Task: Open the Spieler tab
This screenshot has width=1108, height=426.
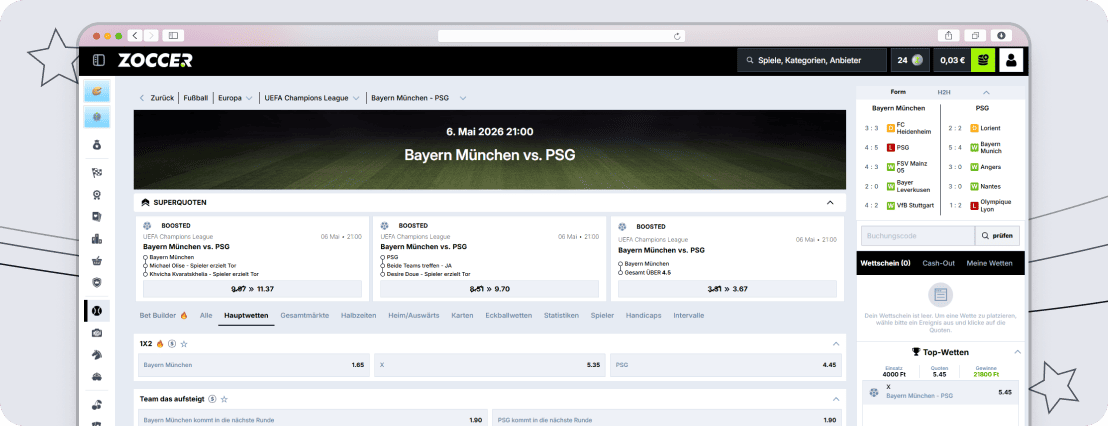Action: coord(602,316)
